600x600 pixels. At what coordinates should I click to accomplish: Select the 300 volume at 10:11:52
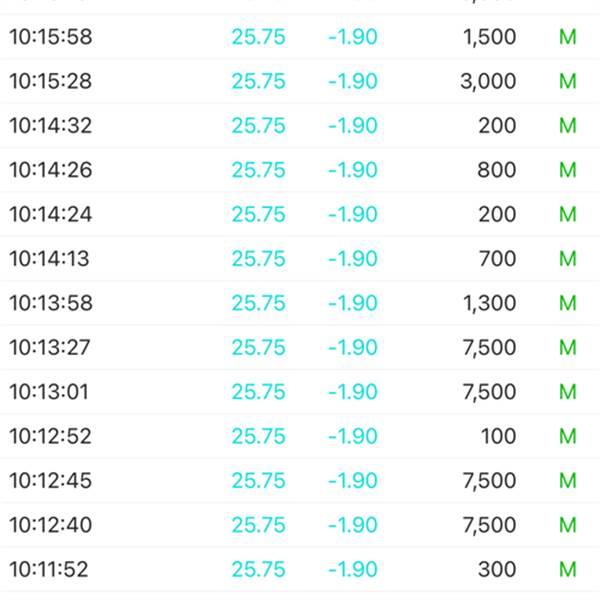click(x=497, y=570)
